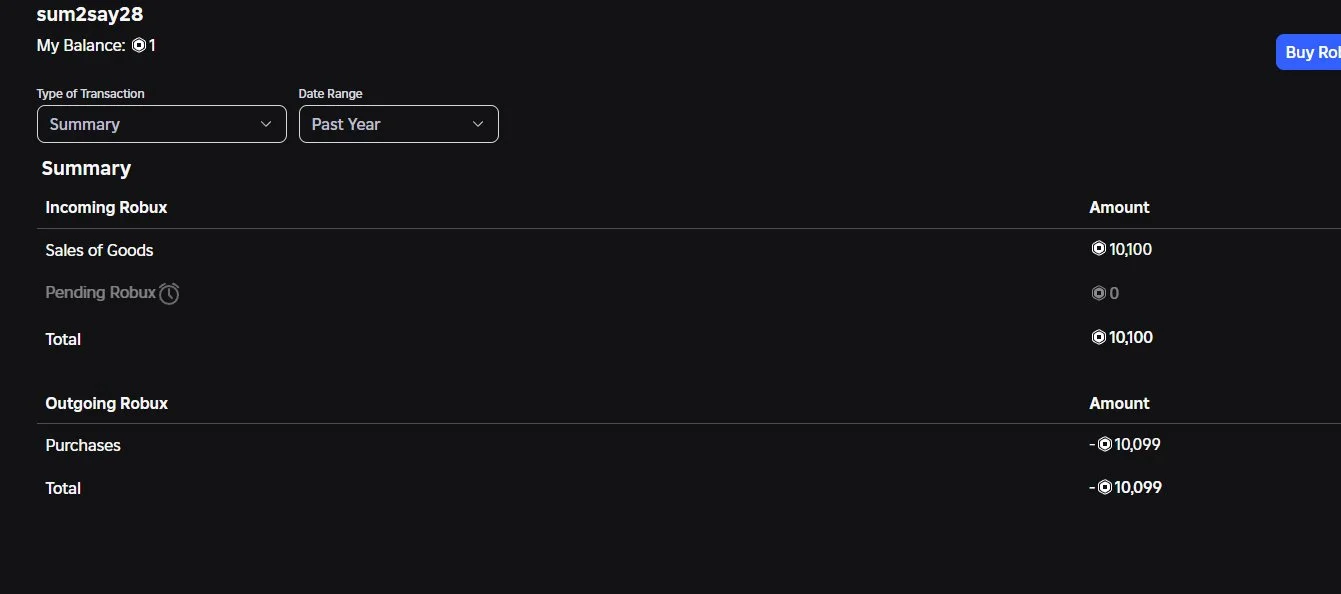Click the Outgoing Robux column header

point(106,403)
